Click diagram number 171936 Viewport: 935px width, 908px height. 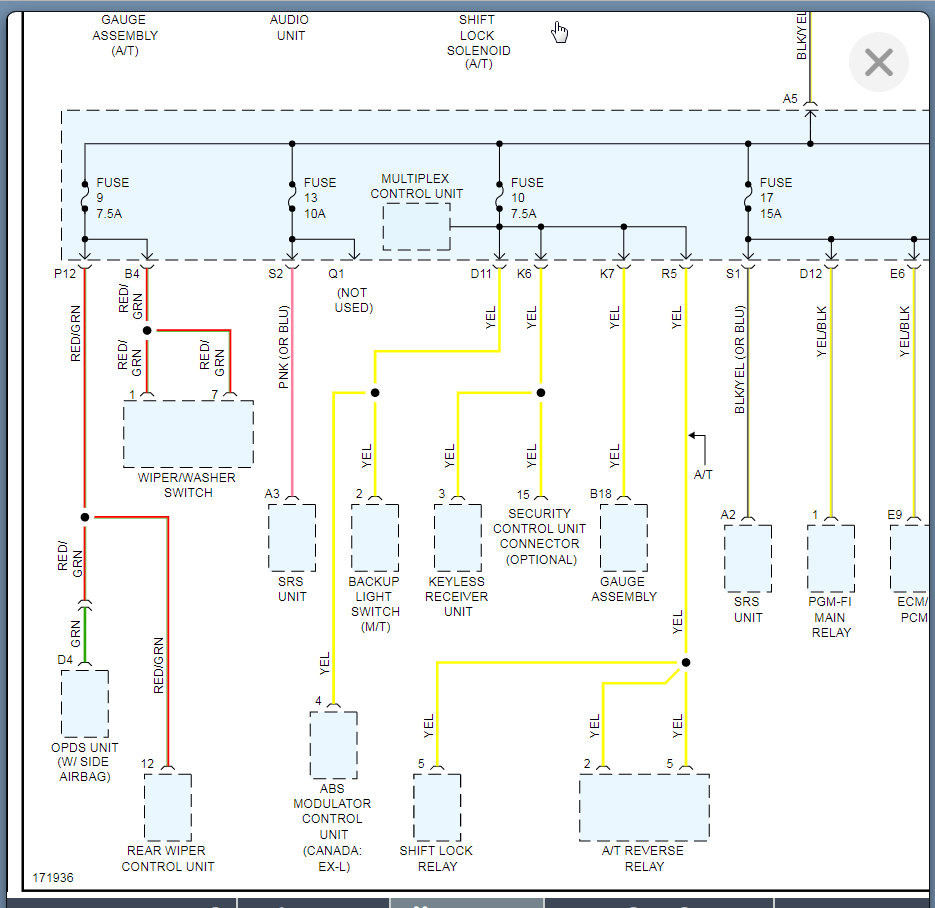coord(52,878)
